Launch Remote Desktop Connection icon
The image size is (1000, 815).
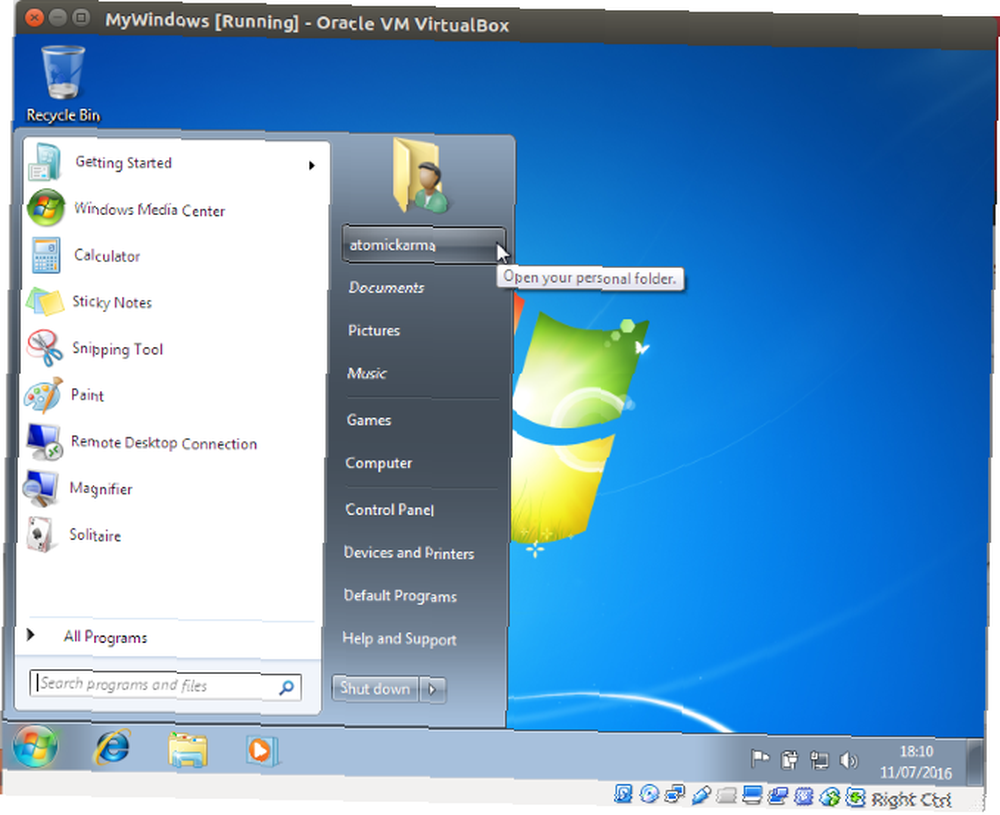43,441
